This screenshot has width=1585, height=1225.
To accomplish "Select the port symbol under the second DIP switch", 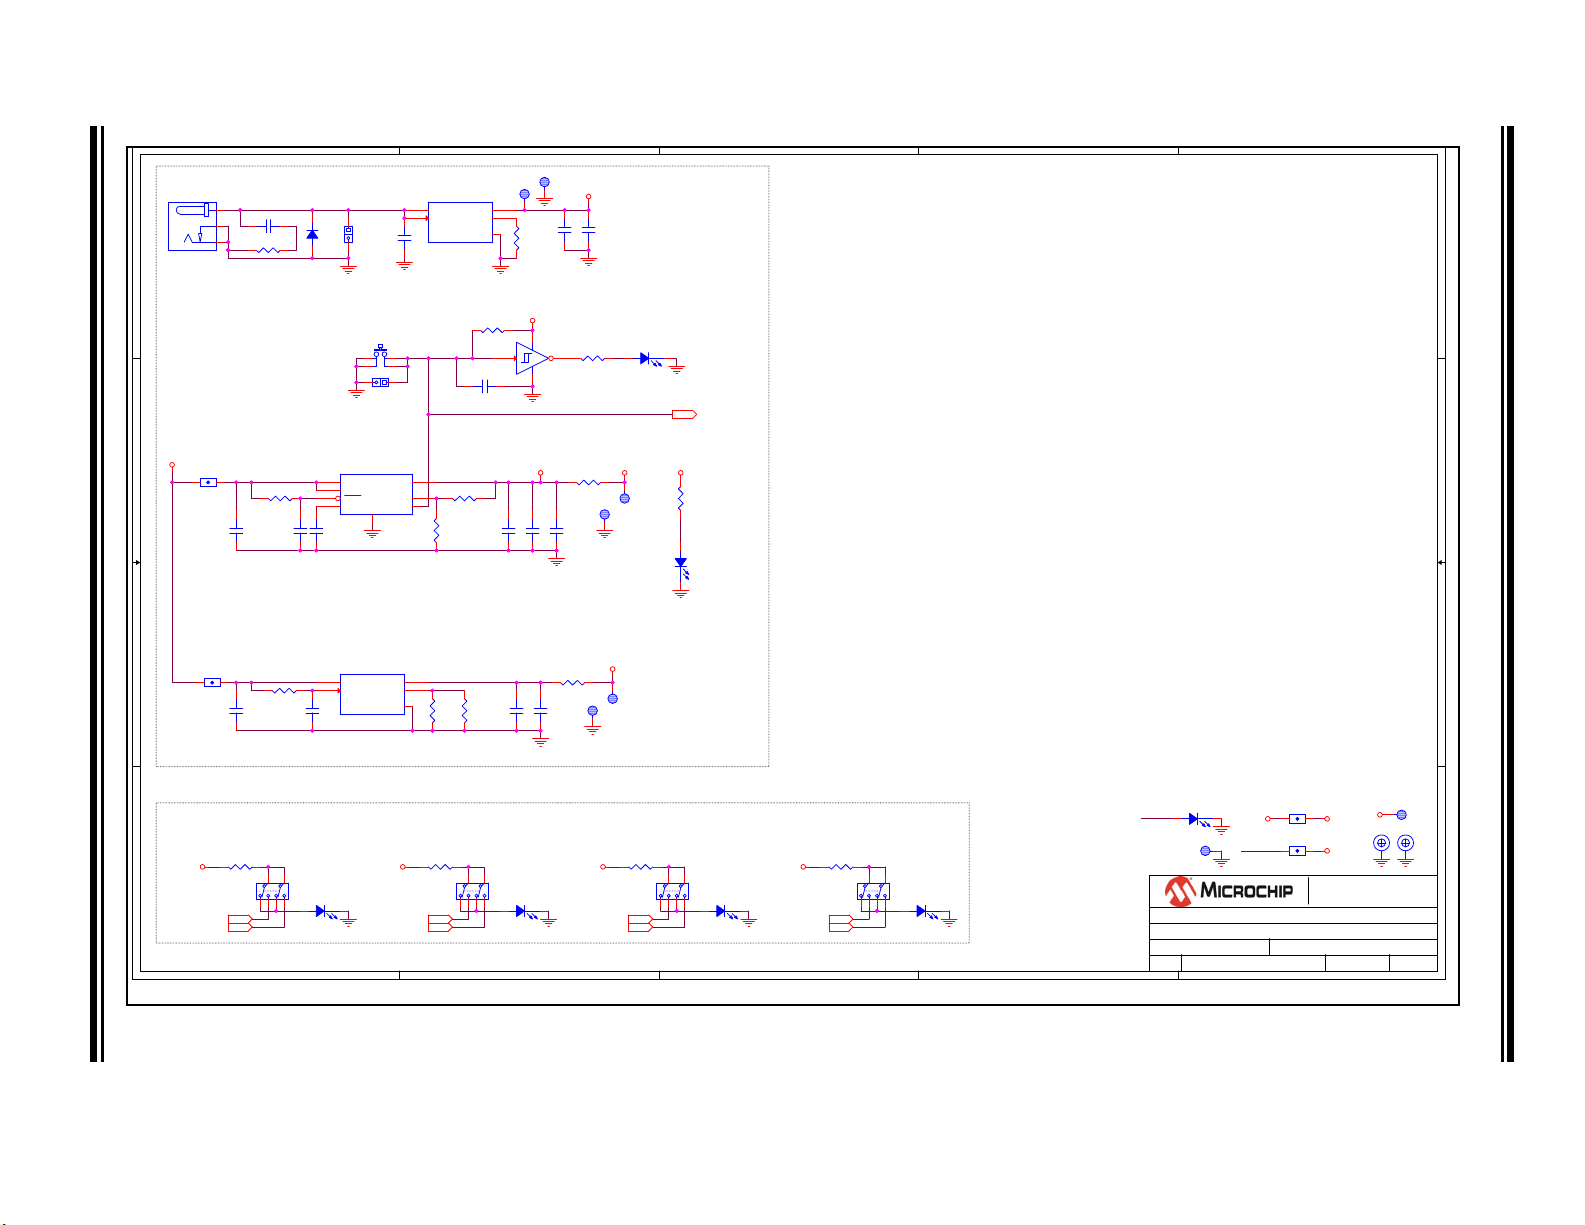I will (x=440, y=923).
